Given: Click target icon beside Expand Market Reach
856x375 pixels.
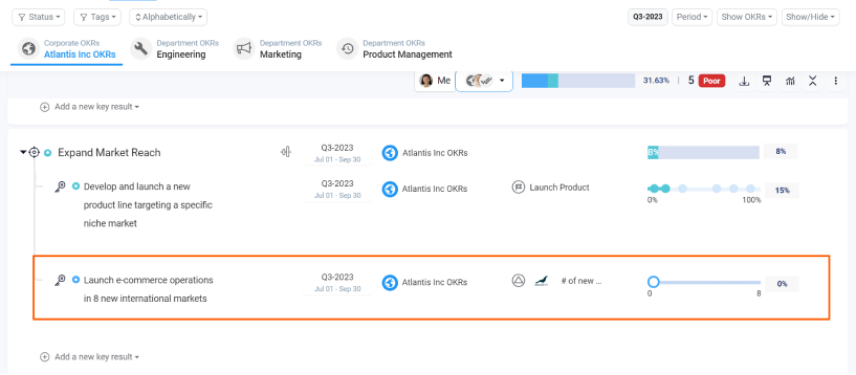Looking at the screenshot, I should tap(34, 152).
